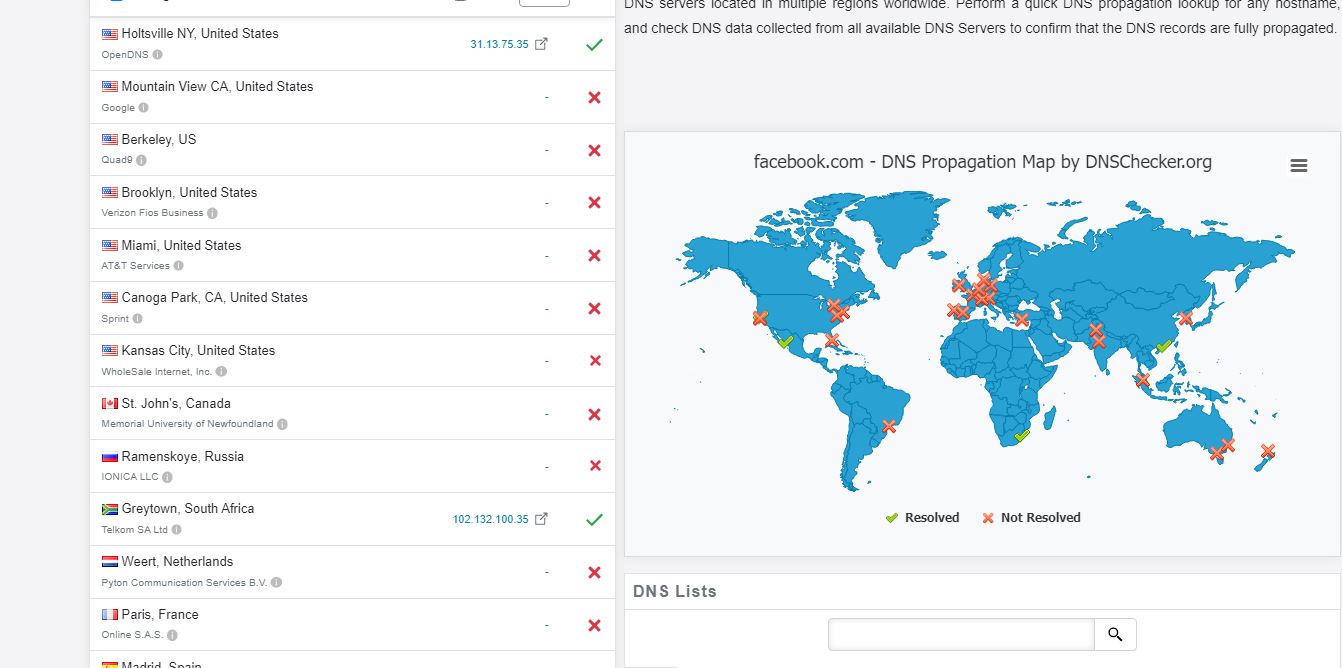1342x668 pixels.
Task: Click info icon next to Telkom SA Ltd
Action: click(x=176, y=530)
